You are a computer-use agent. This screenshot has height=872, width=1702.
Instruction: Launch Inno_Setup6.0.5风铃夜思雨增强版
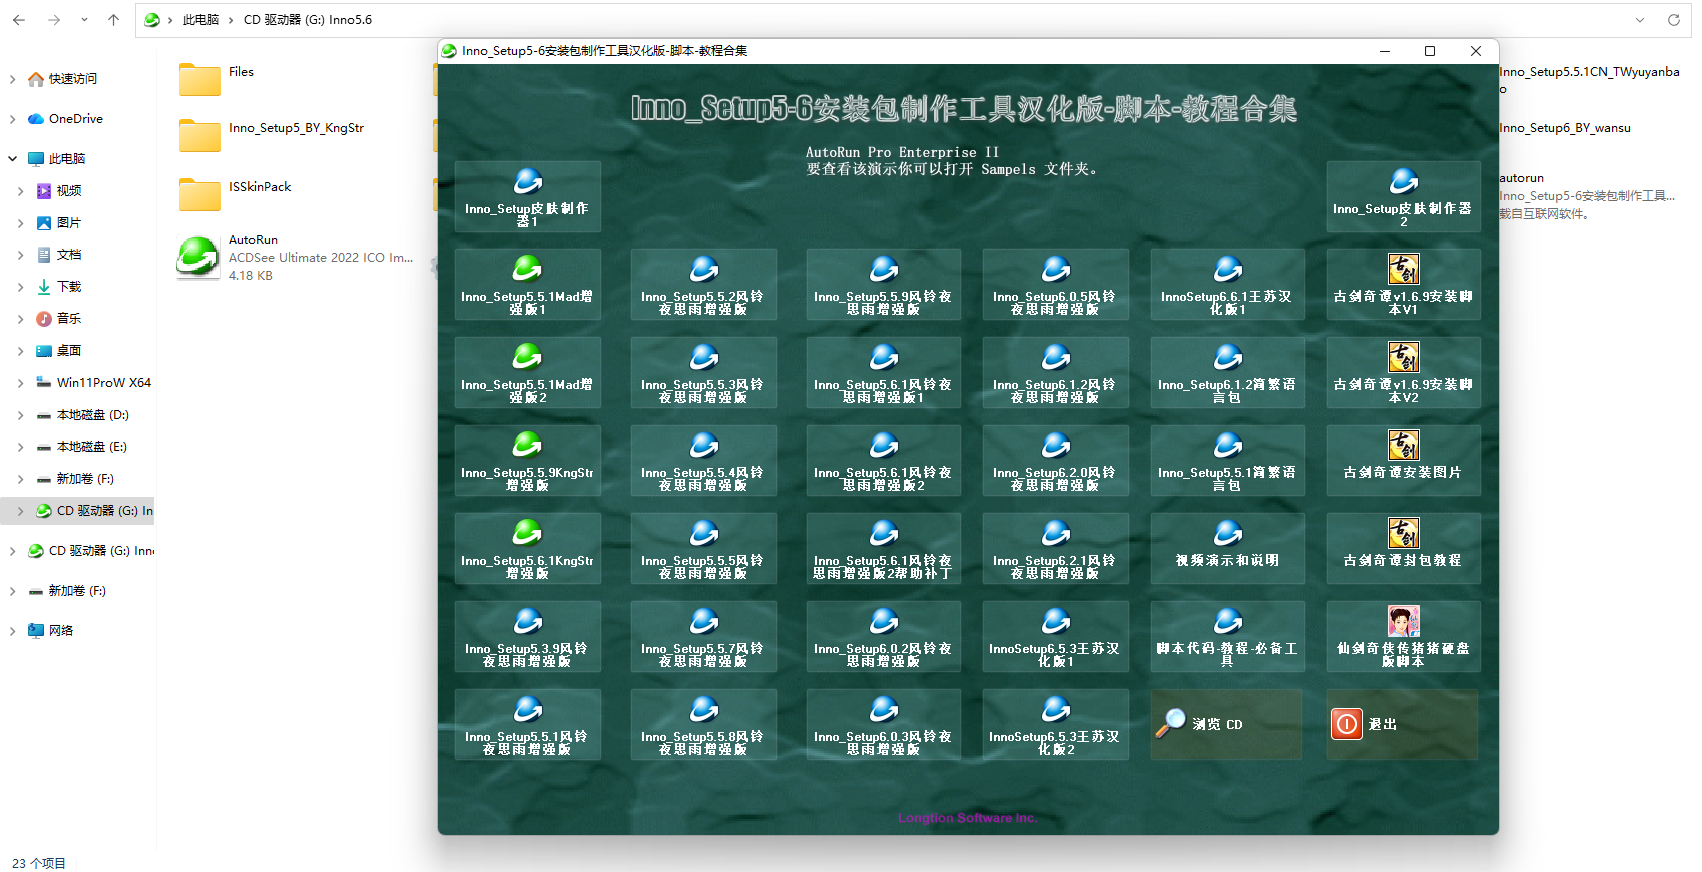coord(1056,284)
